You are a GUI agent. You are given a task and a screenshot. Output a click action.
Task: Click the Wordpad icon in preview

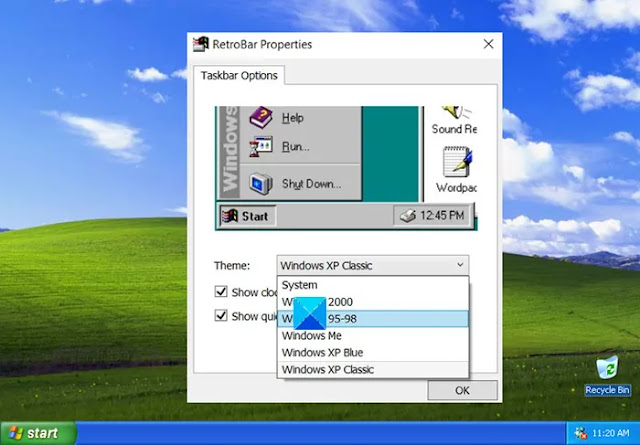[x=457, y=161]
